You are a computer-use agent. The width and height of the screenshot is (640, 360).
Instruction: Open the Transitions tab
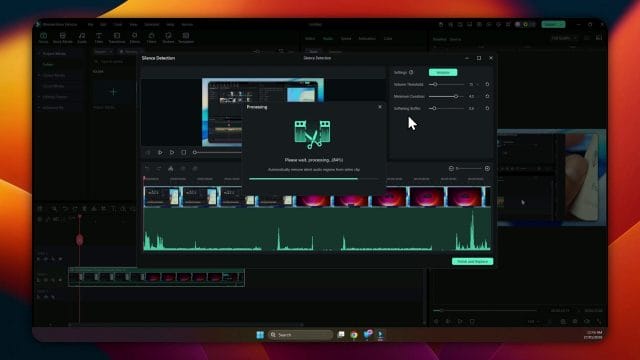[117, 38]
